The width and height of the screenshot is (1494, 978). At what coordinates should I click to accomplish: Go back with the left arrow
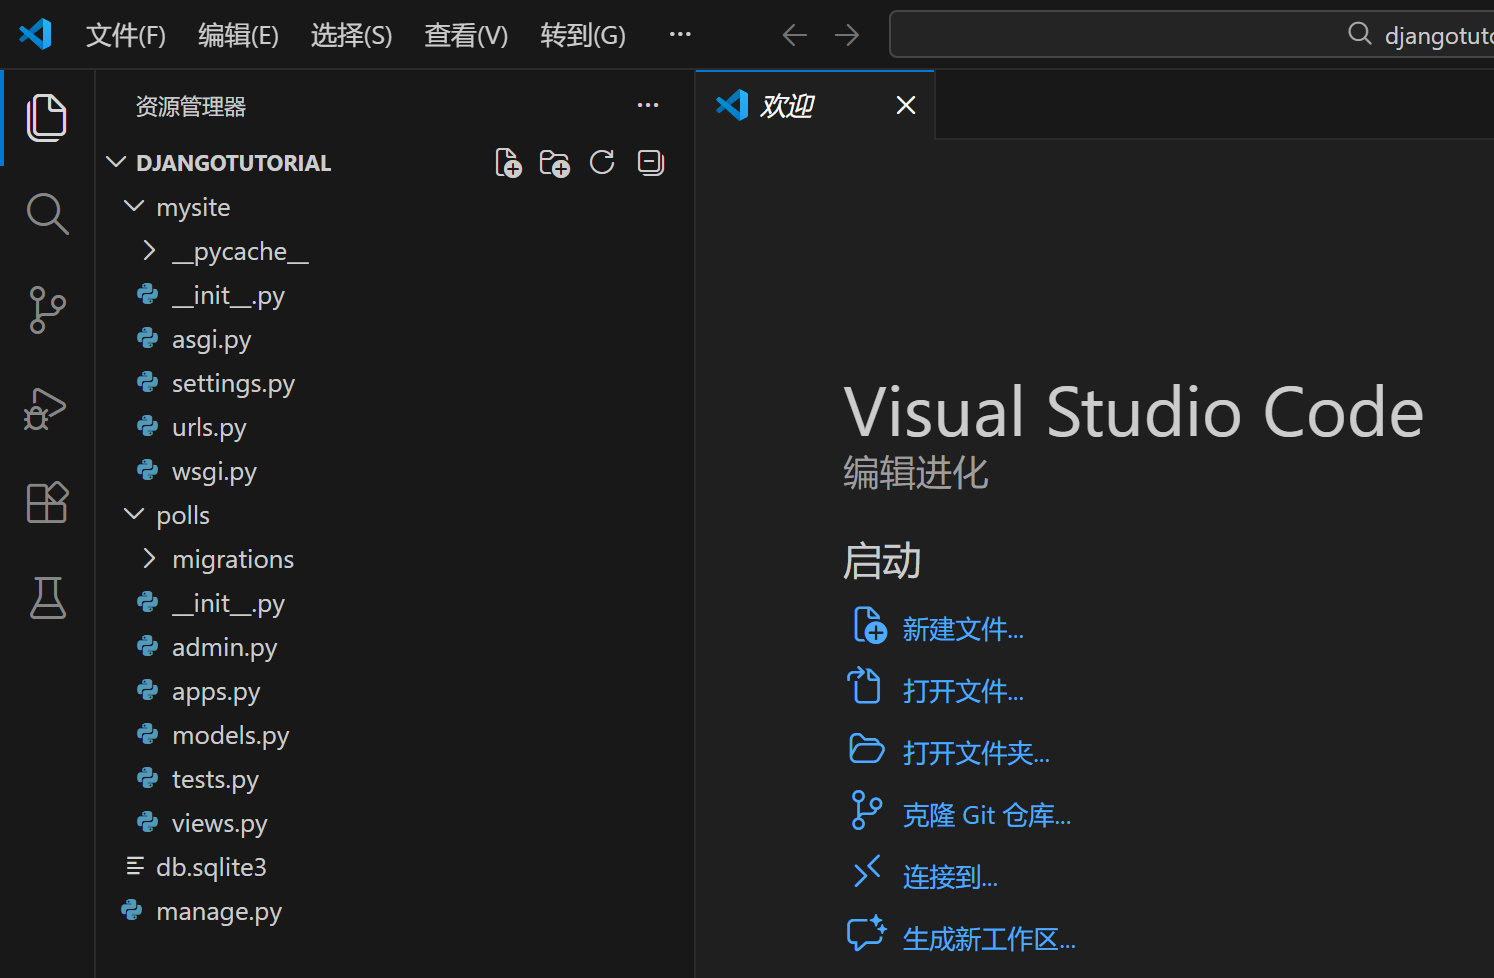pyautogui.click(x=795, y=35)
